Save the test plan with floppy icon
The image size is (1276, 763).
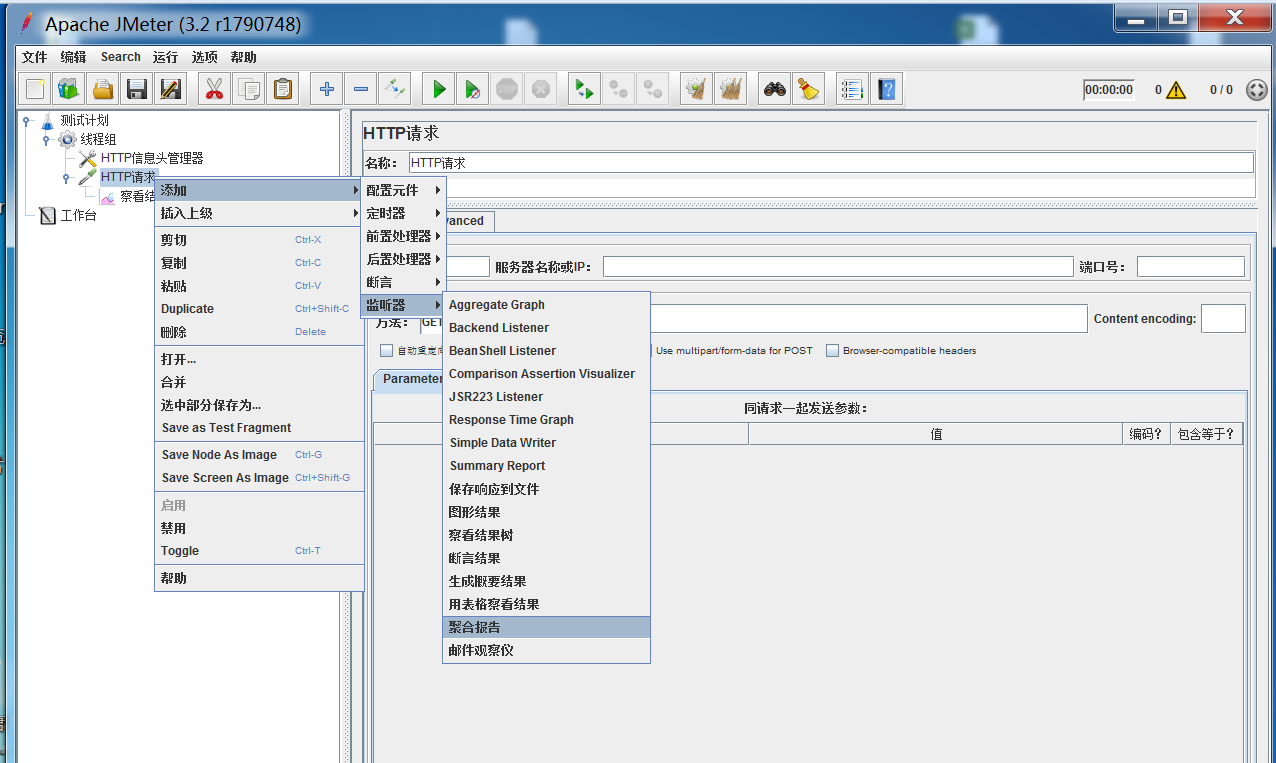[137, 89]
